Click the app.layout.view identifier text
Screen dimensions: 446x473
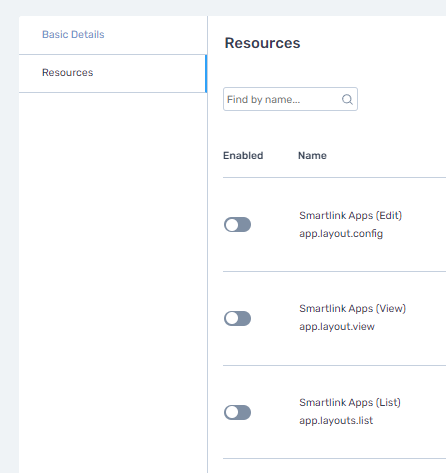point(337,327)
